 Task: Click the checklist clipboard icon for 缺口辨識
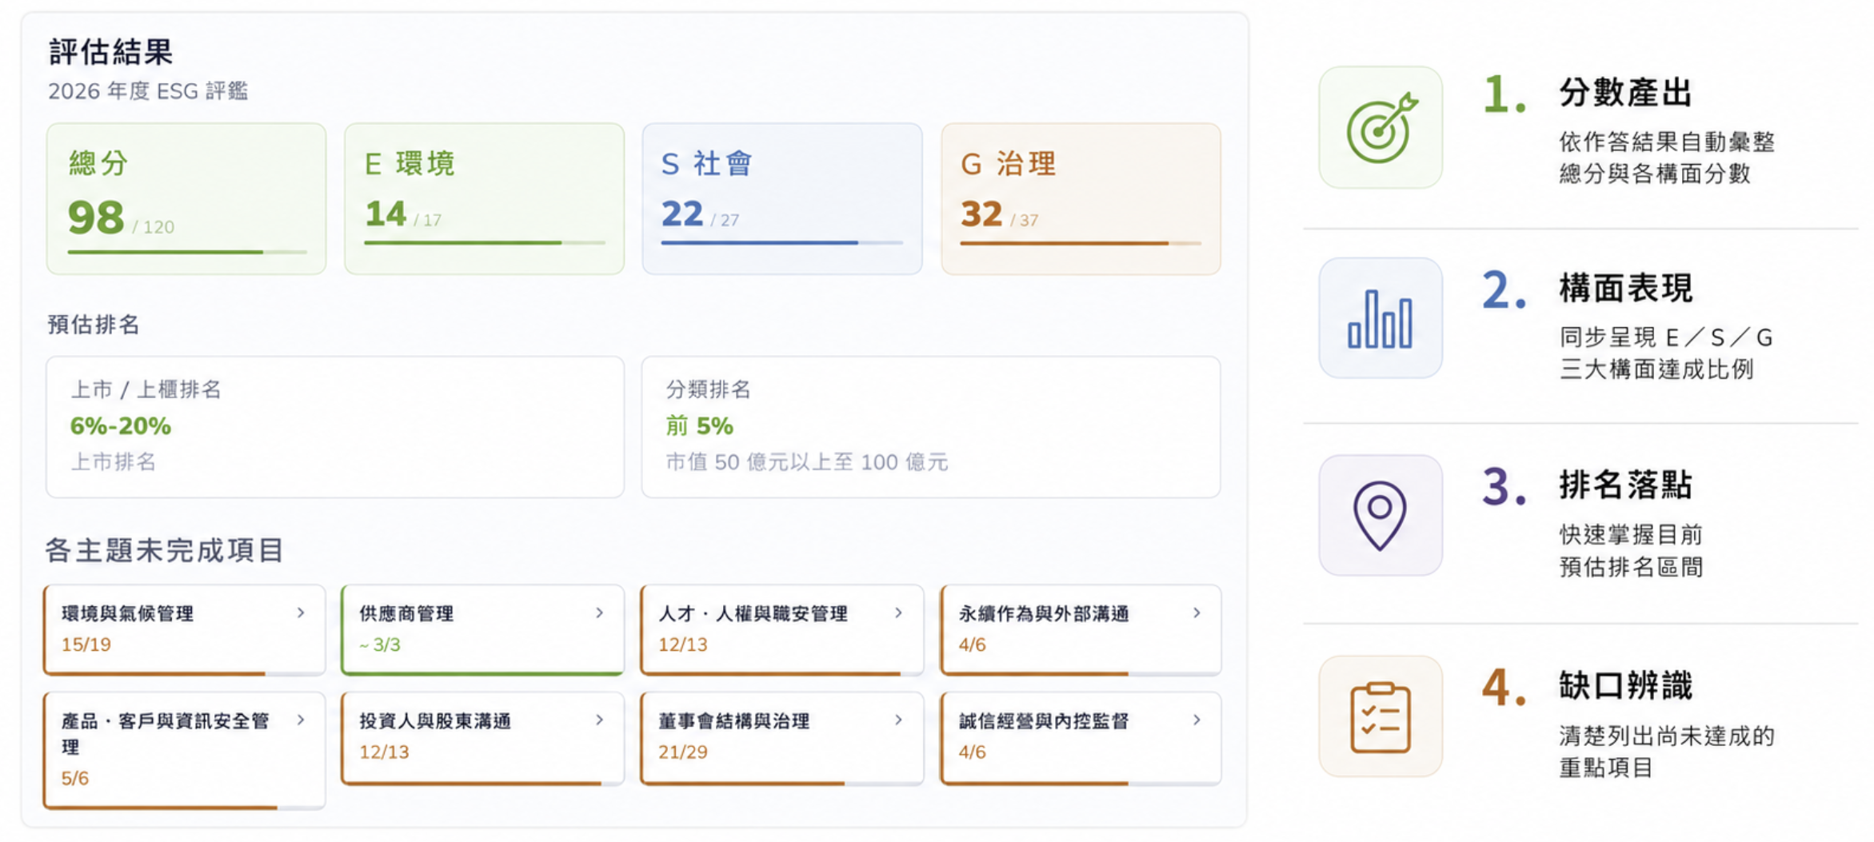click(1380, 716)
